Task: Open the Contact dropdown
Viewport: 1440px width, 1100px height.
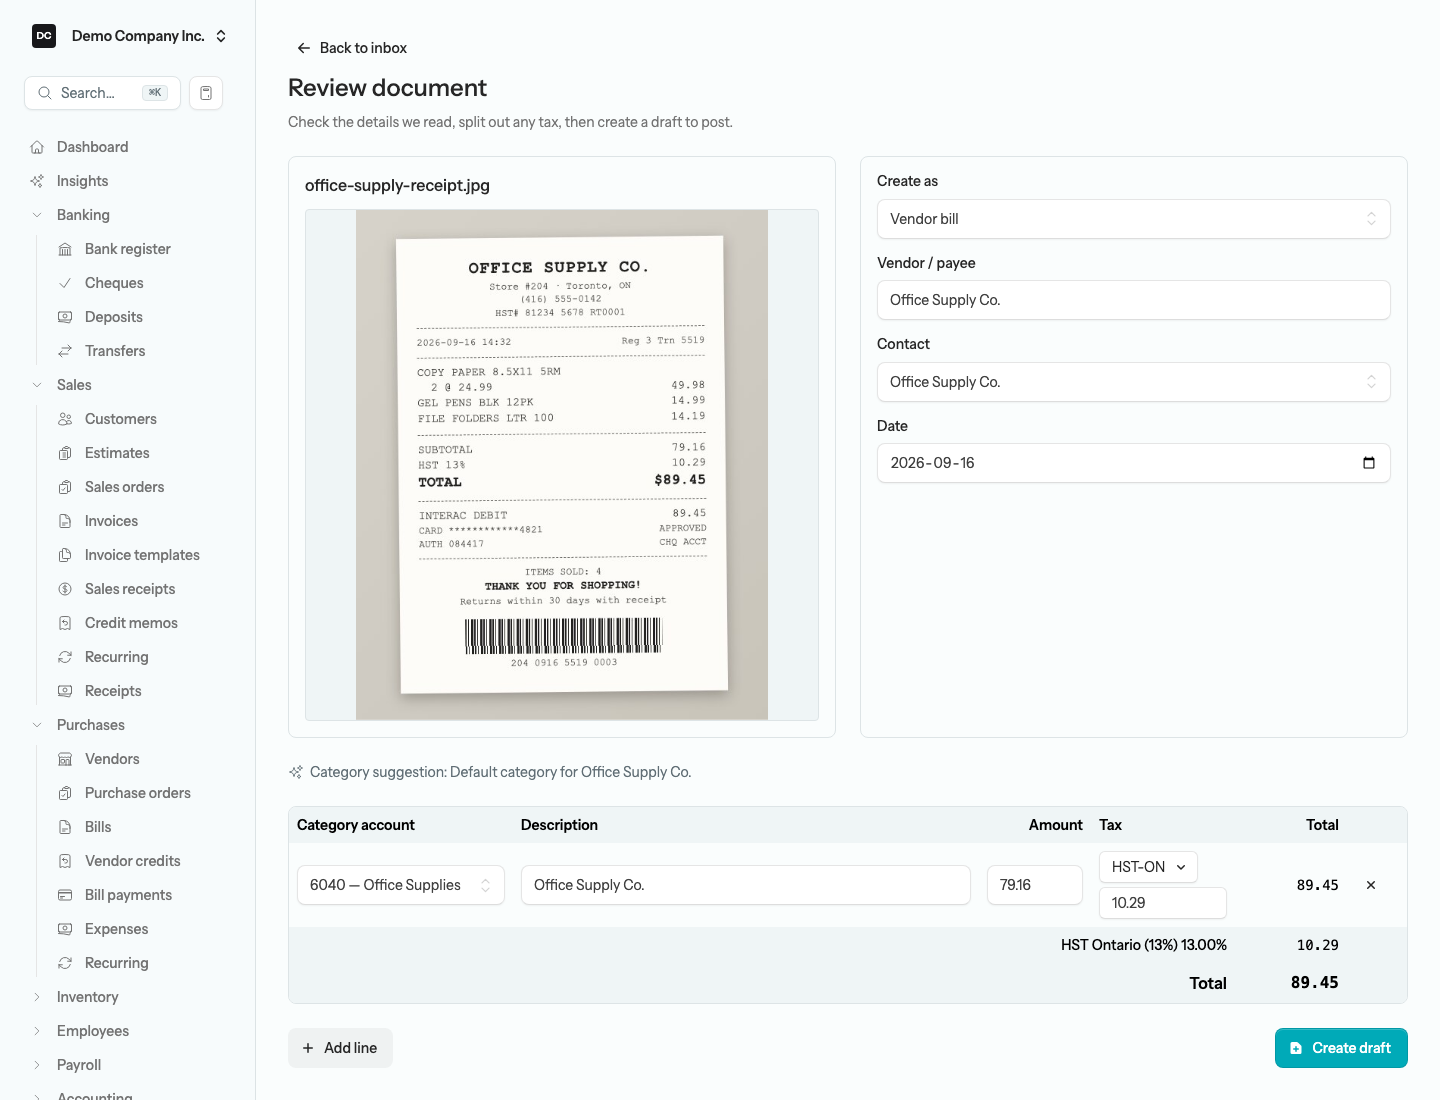Action: tap(1134, 382)
